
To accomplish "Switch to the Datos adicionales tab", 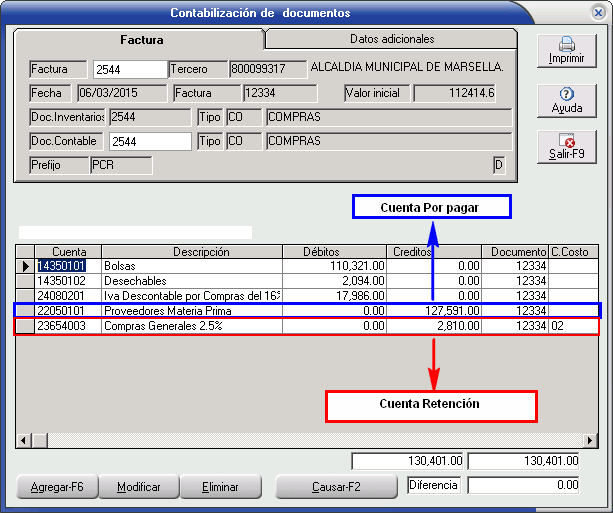I will (392, 39).
